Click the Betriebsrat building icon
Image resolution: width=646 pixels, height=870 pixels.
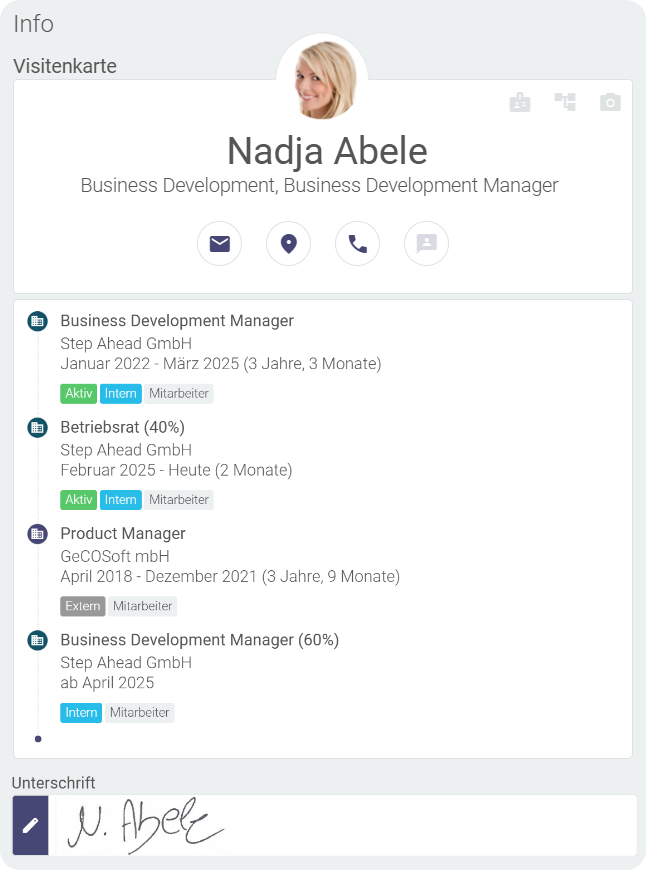[37, 427]
